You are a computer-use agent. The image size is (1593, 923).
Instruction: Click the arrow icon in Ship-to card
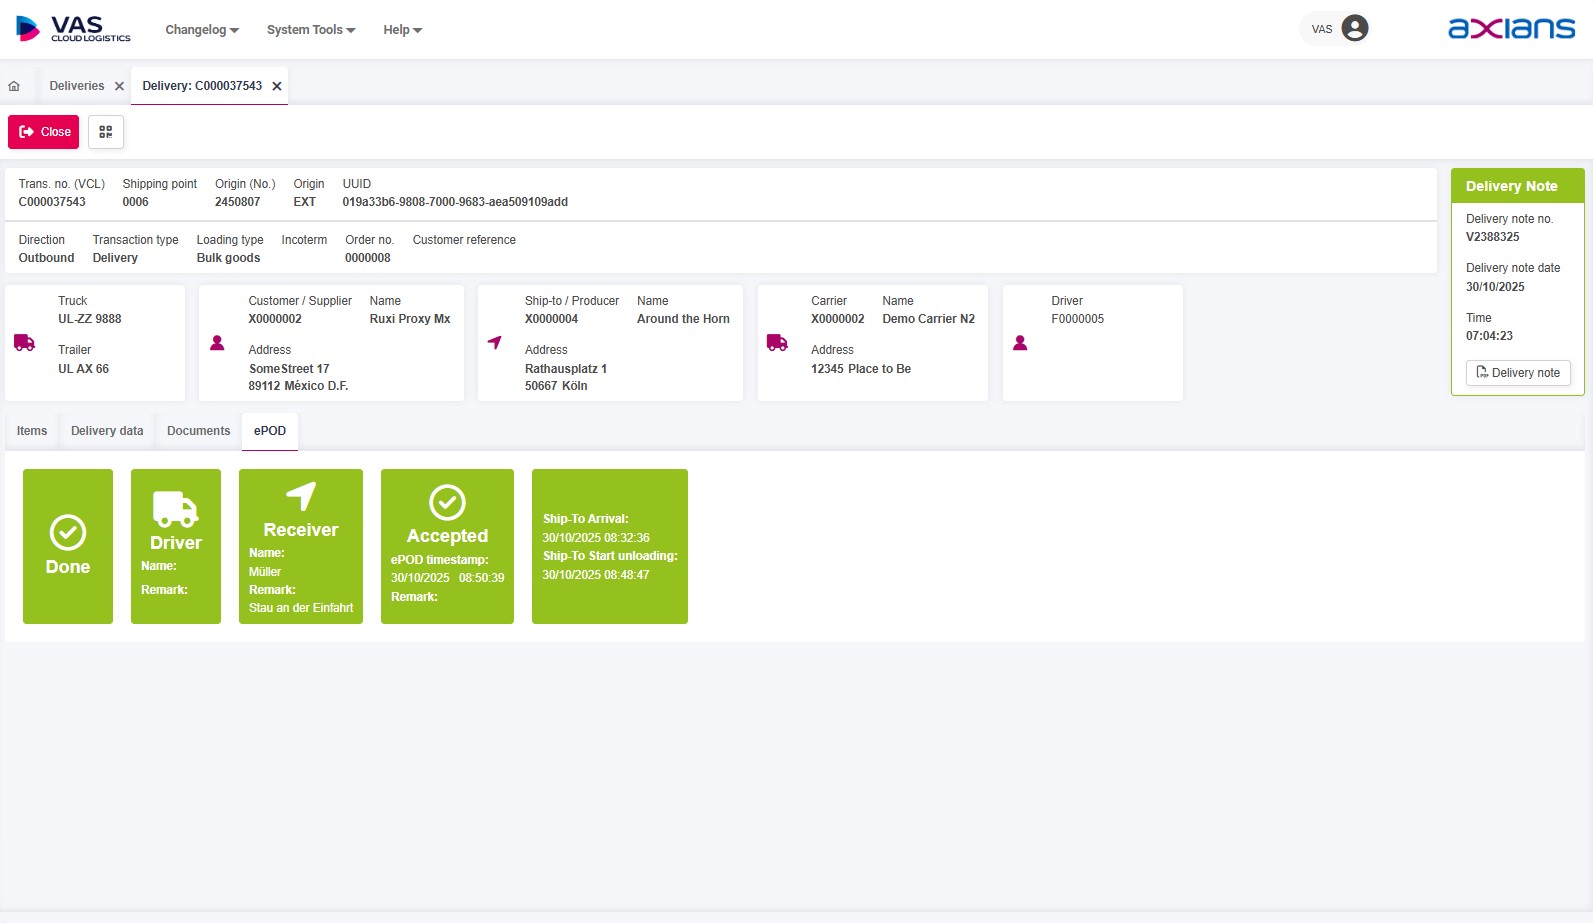495,343
